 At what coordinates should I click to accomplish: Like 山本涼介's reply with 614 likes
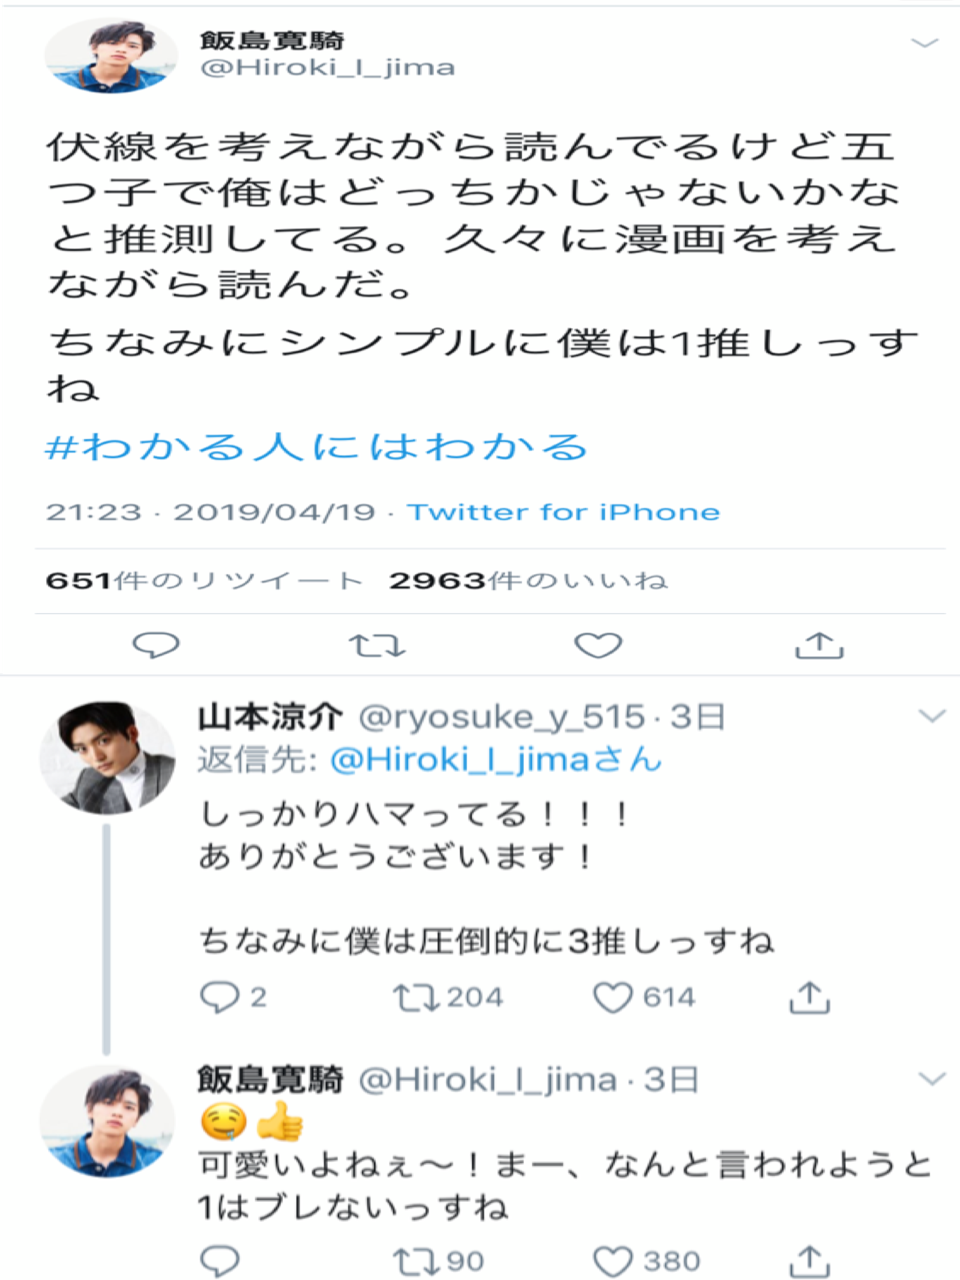[613, 997]
